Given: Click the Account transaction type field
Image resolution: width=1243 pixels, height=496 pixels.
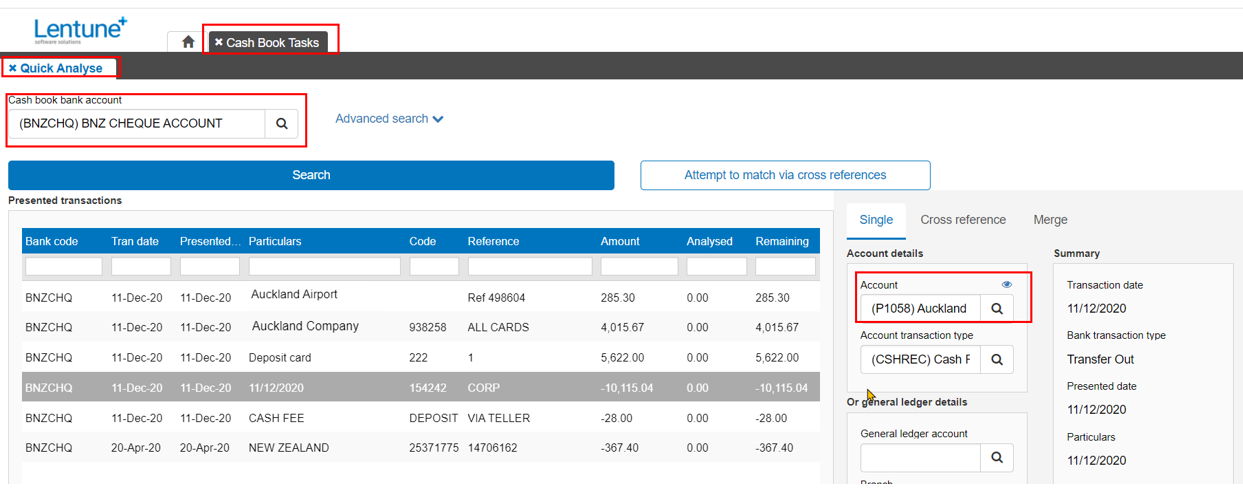Looking at the screenshot, I should [920, 359].
